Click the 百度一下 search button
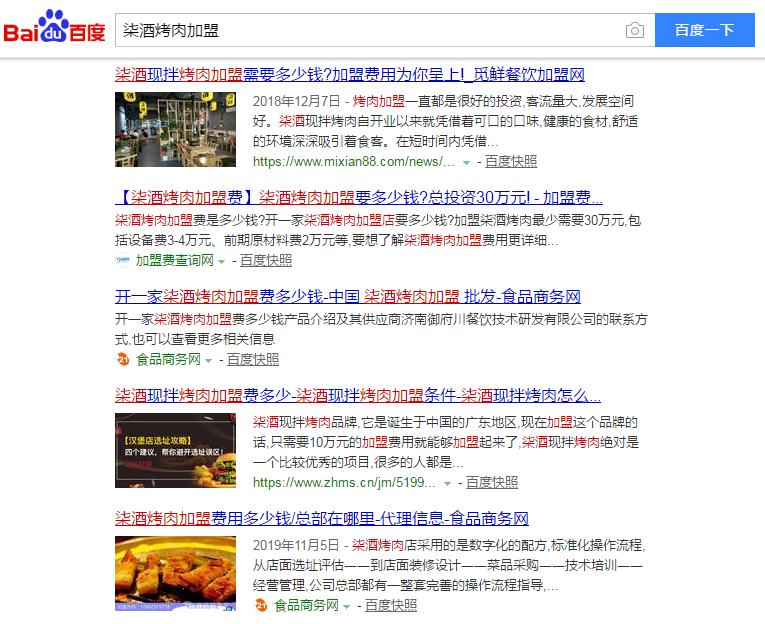This screenshot has width=765, height=624. coord(704,30)
